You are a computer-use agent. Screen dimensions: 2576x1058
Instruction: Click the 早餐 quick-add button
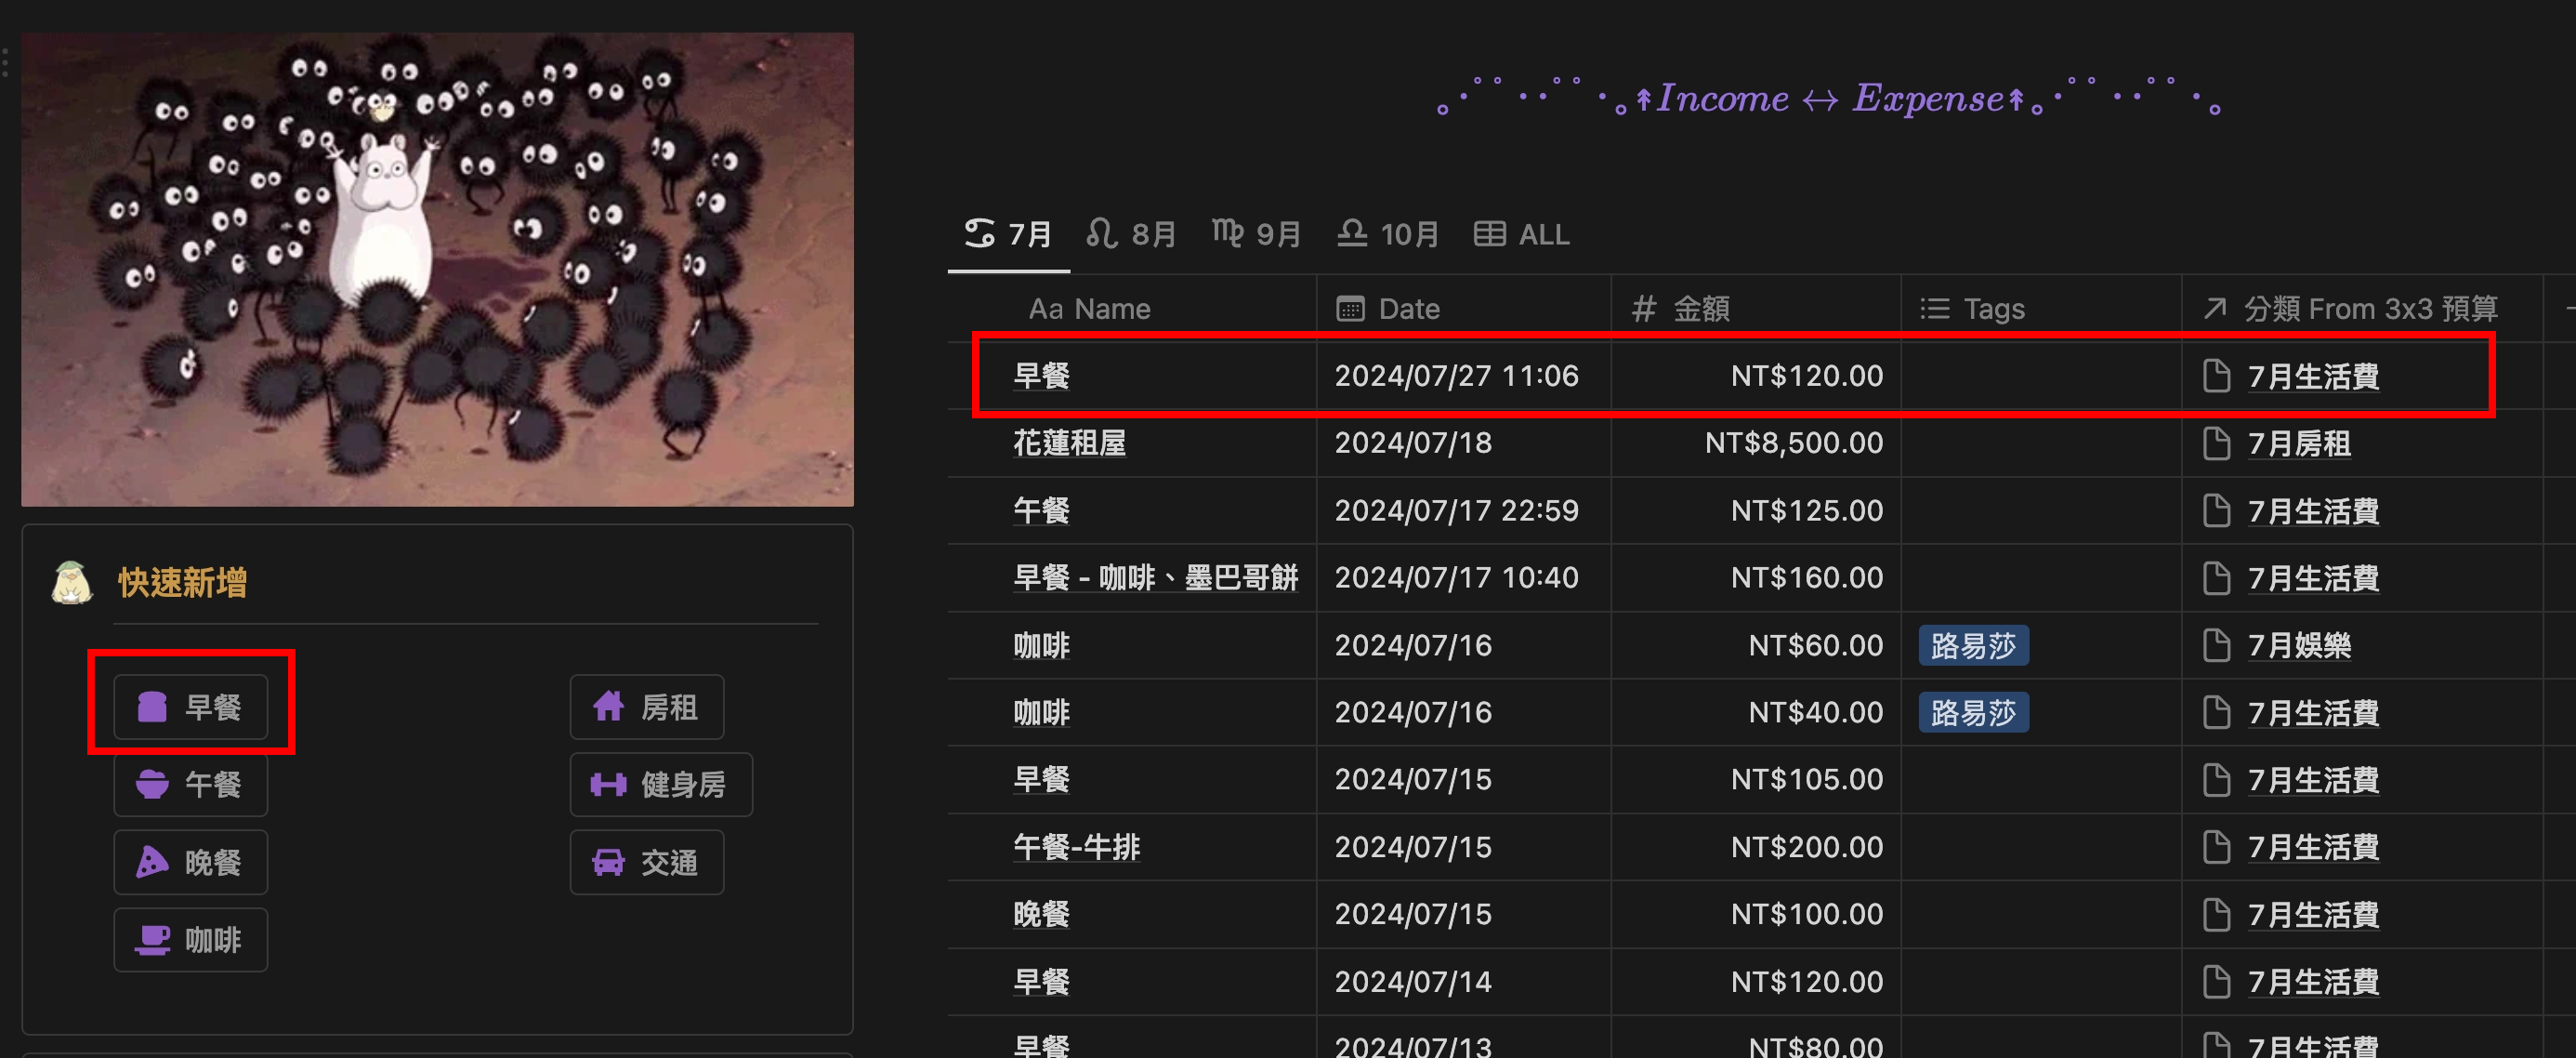coord(190,707)
